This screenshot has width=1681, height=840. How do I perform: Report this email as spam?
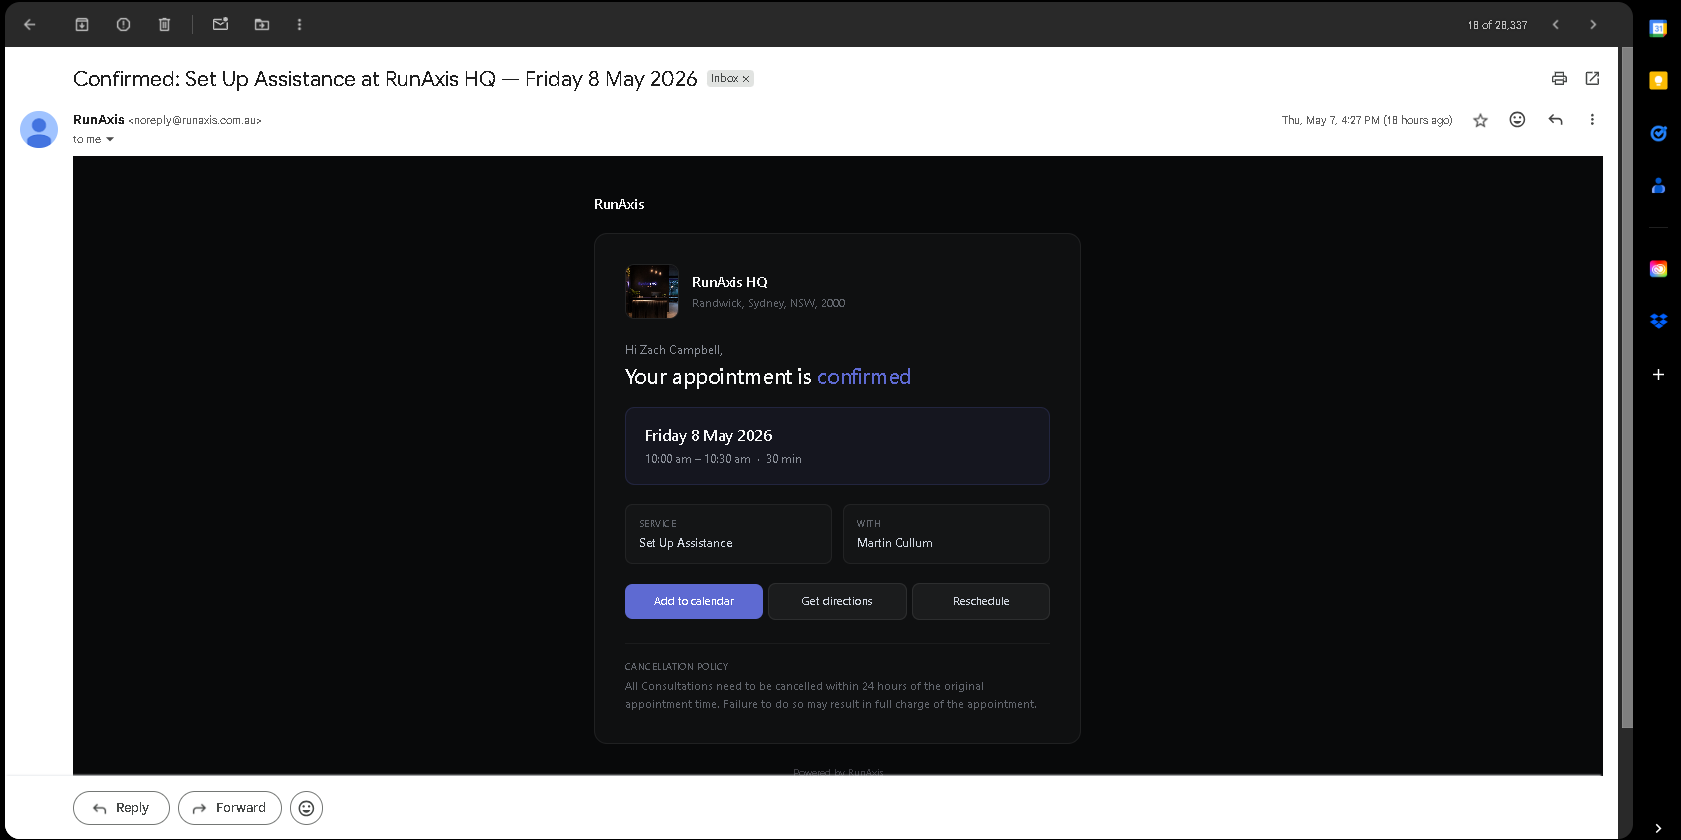(123, 25)
